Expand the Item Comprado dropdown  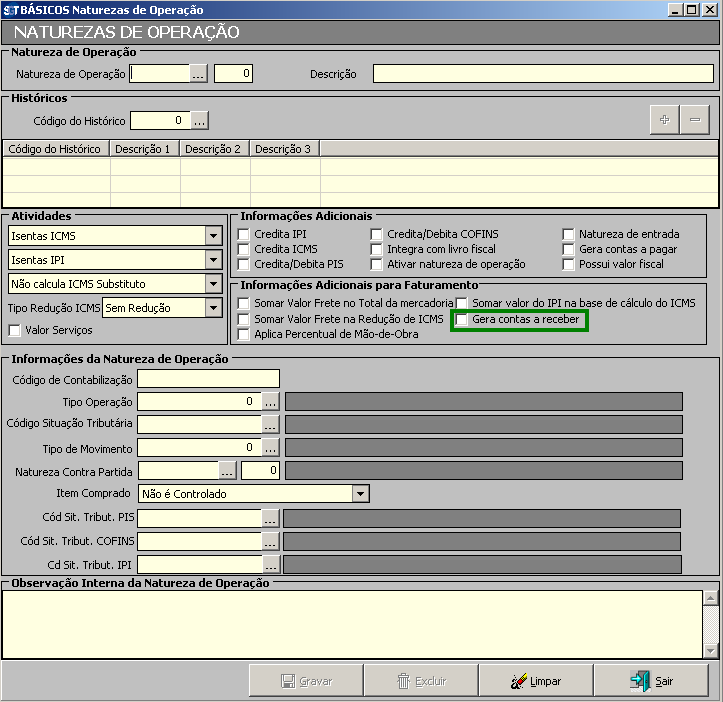click(x=360, y=493)
